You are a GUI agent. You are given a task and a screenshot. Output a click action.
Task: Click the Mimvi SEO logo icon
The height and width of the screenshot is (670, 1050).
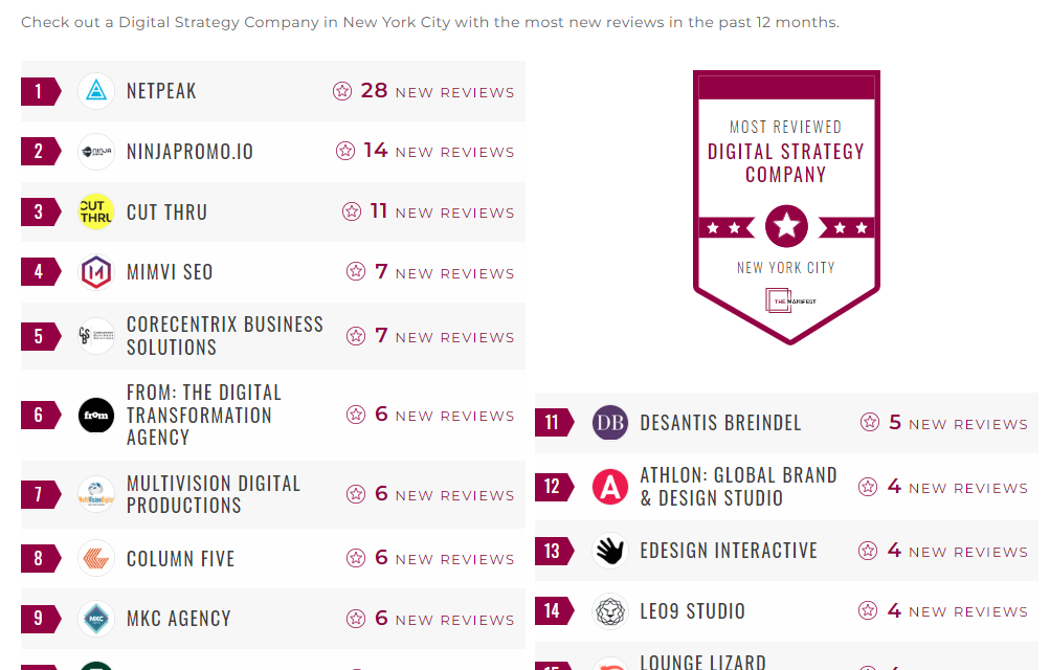pos(97,272)
